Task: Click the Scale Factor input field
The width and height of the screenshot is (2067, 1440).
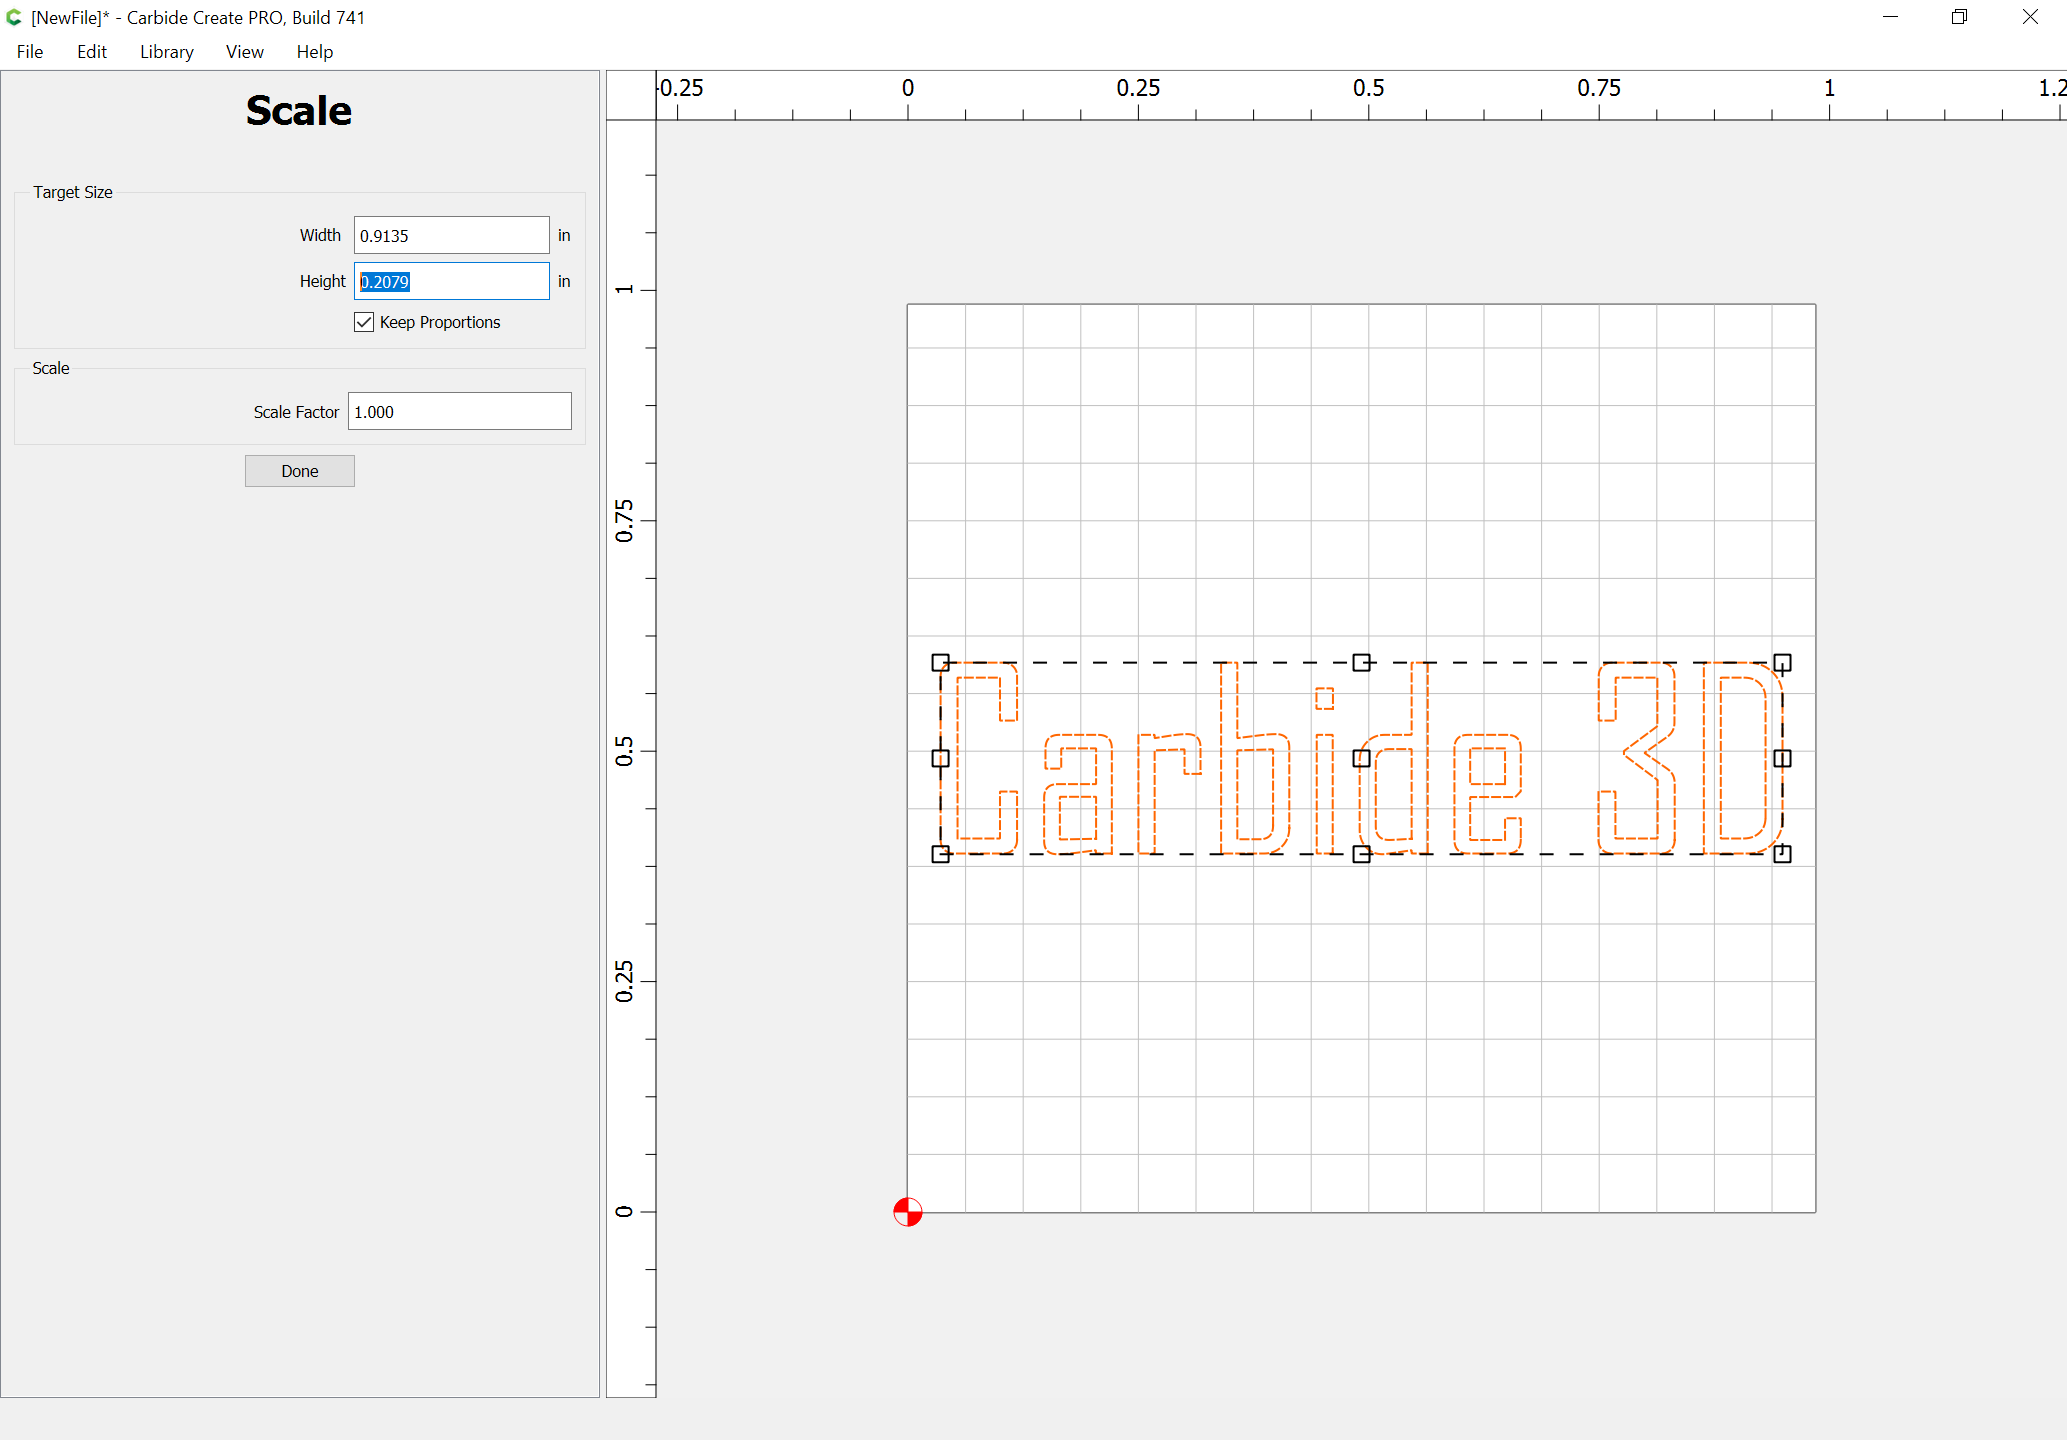Action: click(x=459, y=411)
